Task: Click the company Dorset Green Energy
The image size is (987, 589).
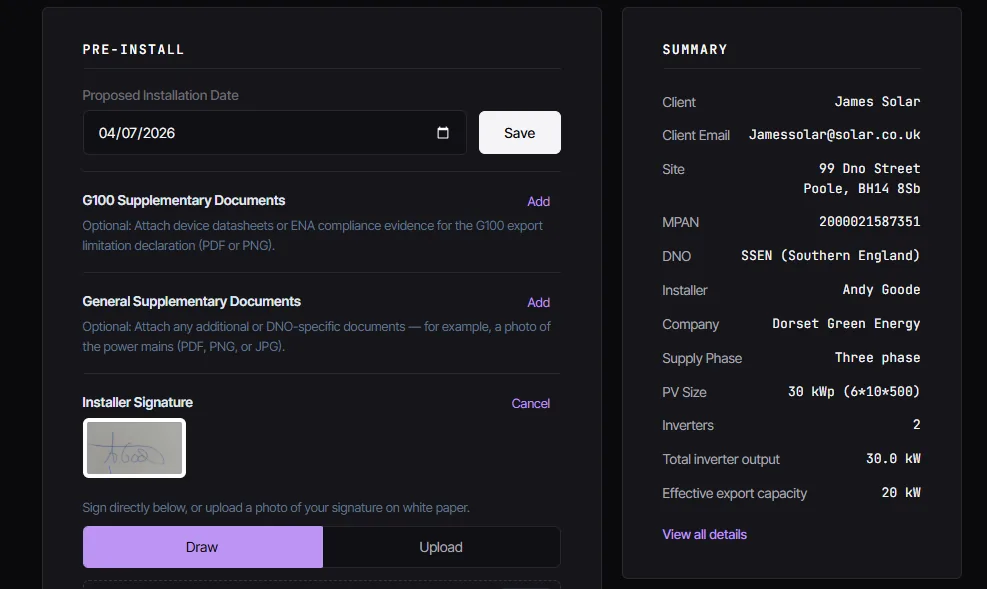Action: [846, 323]
